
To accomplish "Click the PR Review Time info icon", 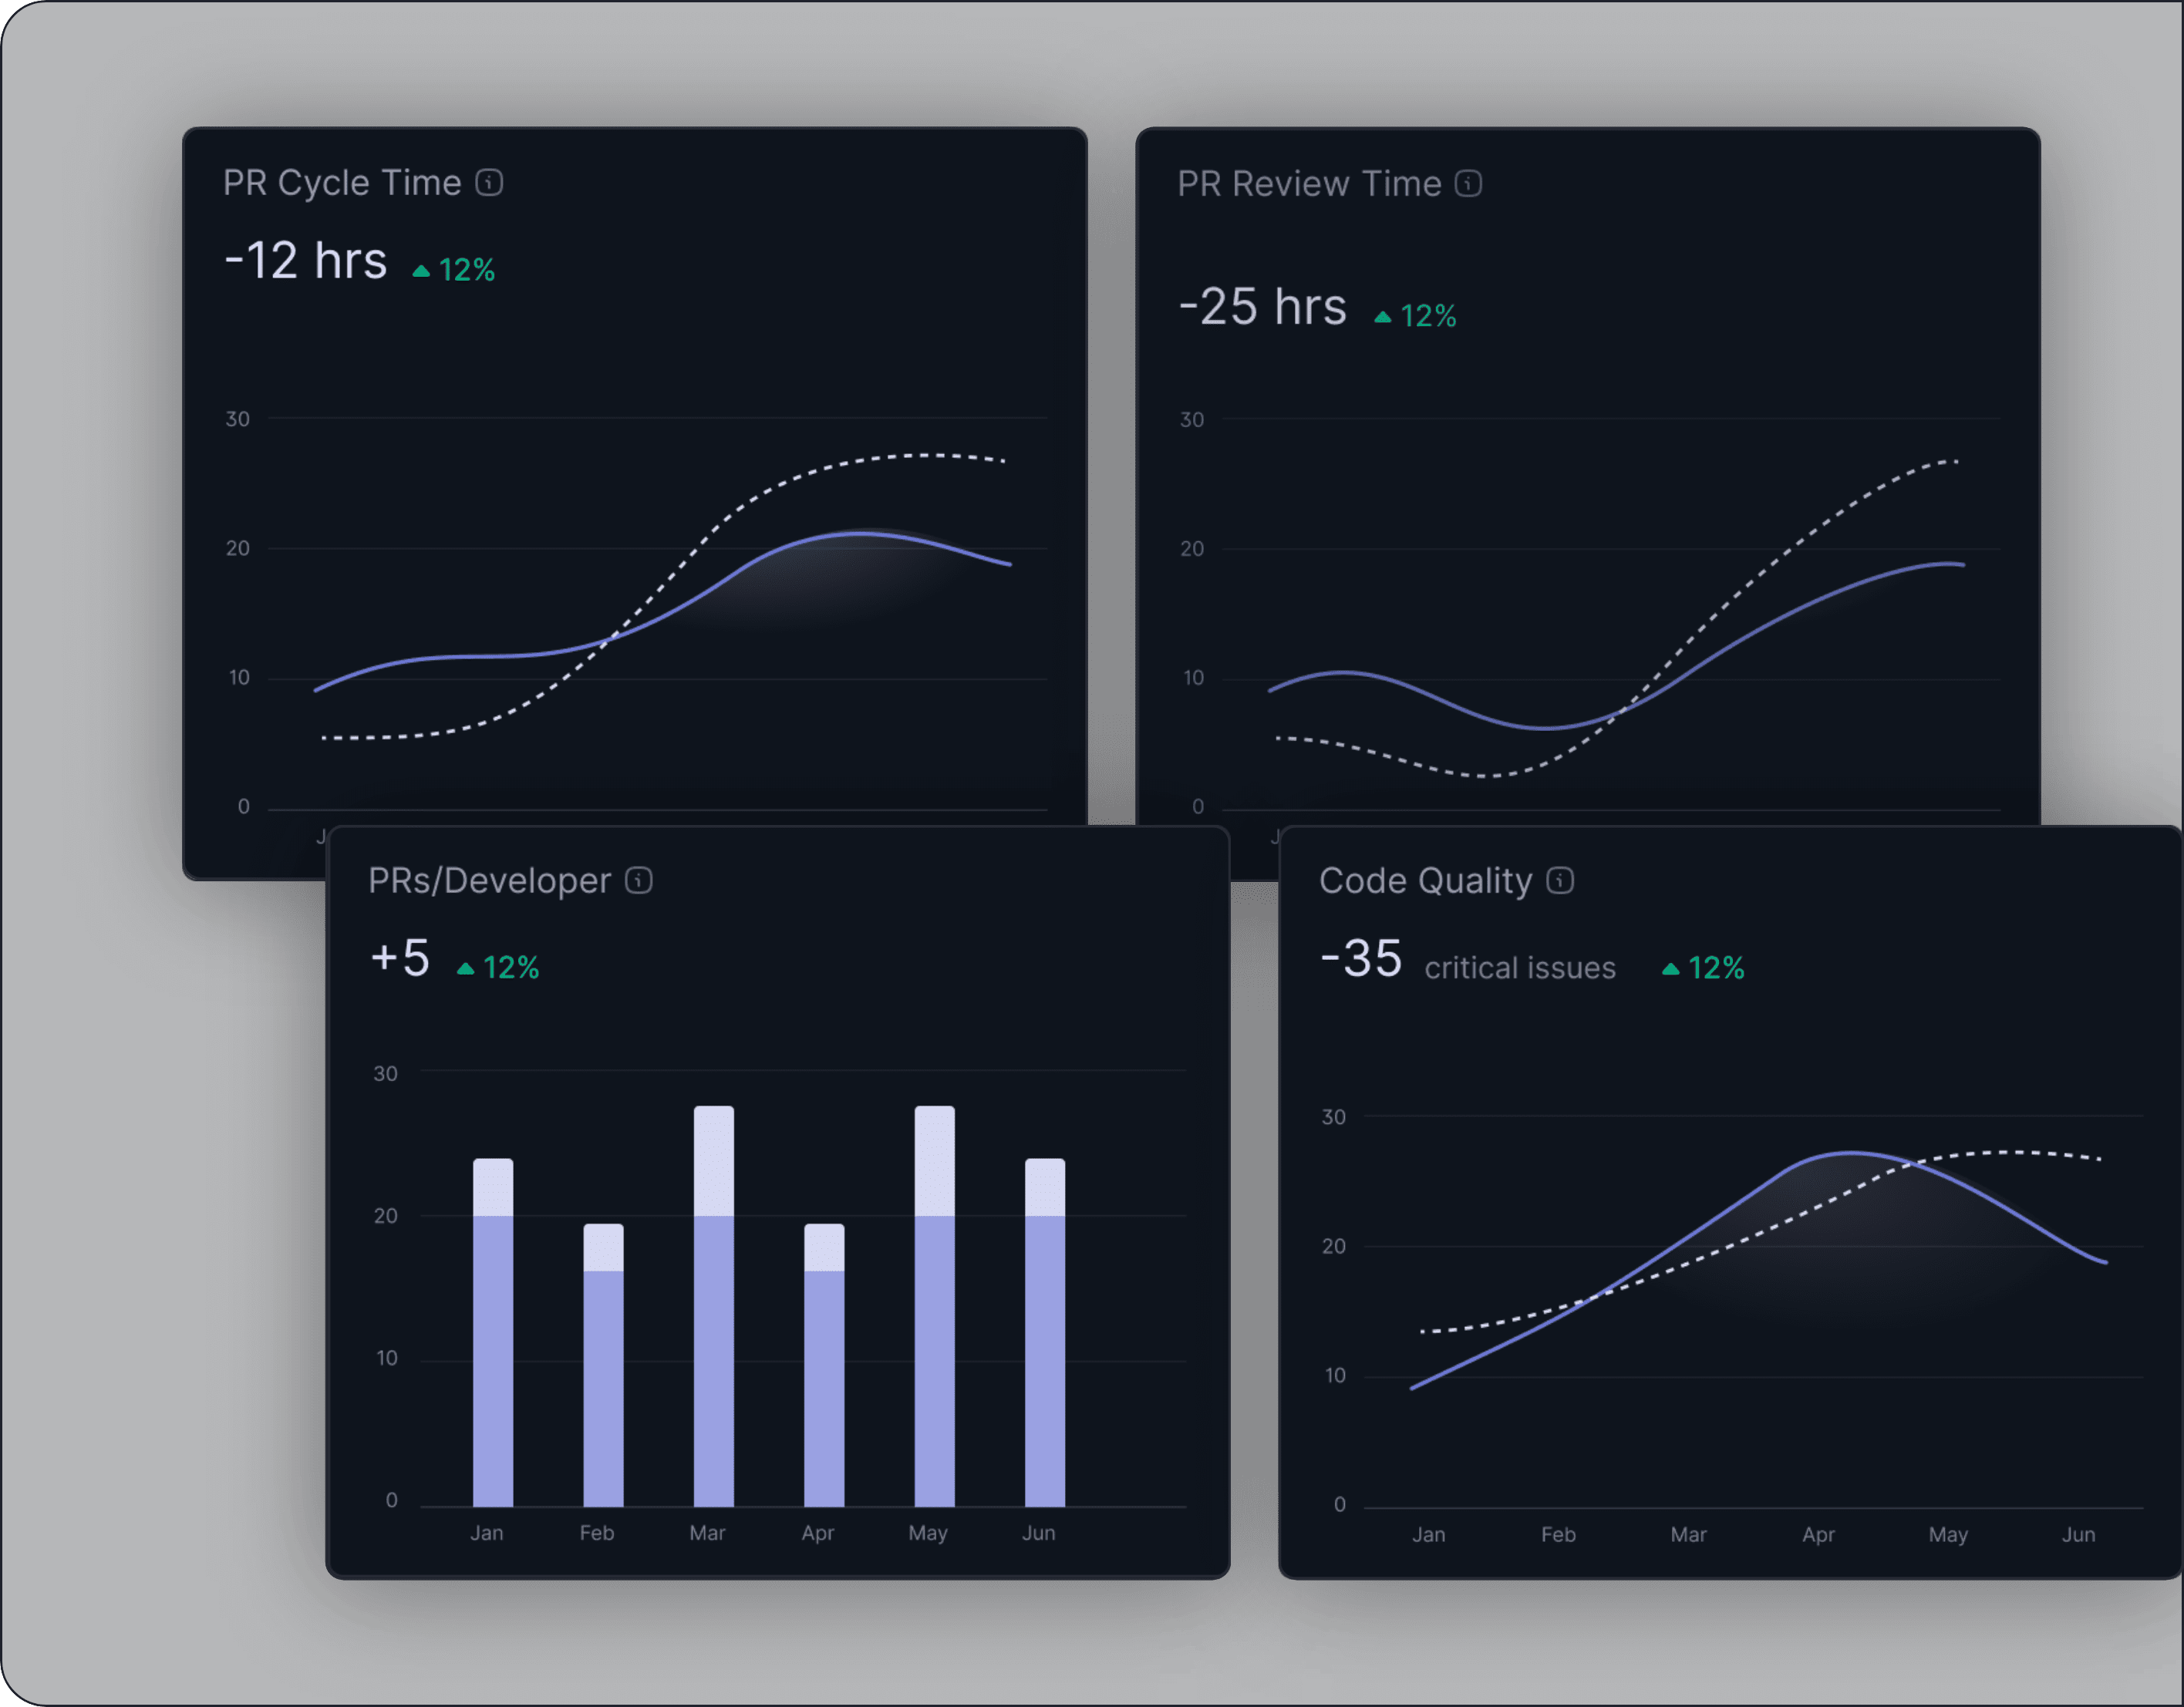I will click(1468, 184).
